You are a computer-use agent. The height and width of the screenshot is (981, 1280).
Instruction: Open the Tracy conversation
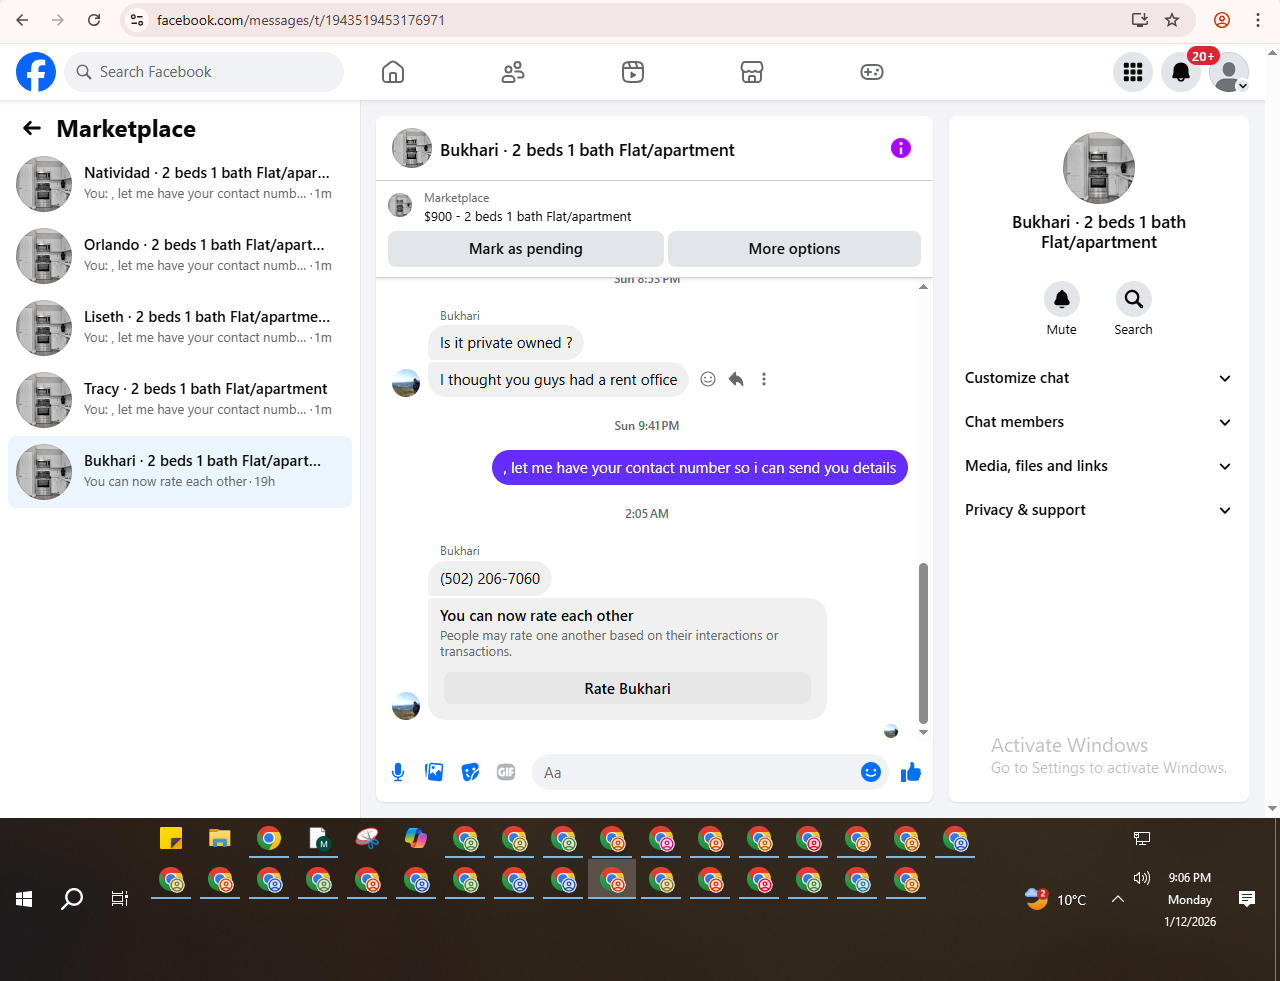coord(180,400)
